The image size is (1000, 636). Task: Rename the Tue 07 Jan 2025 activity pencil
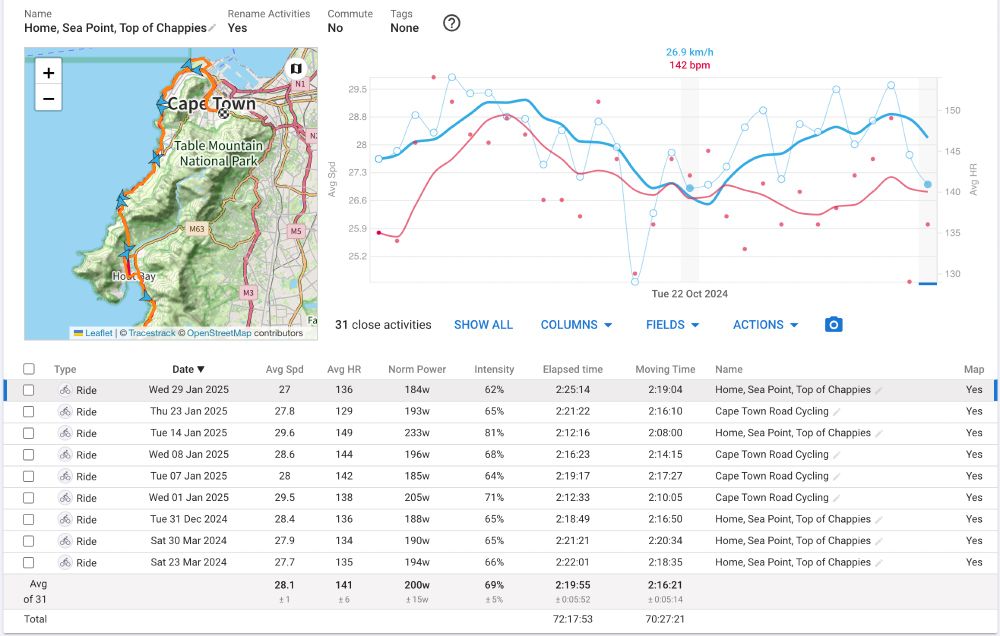pyautogui.click(x=837, y=477)
